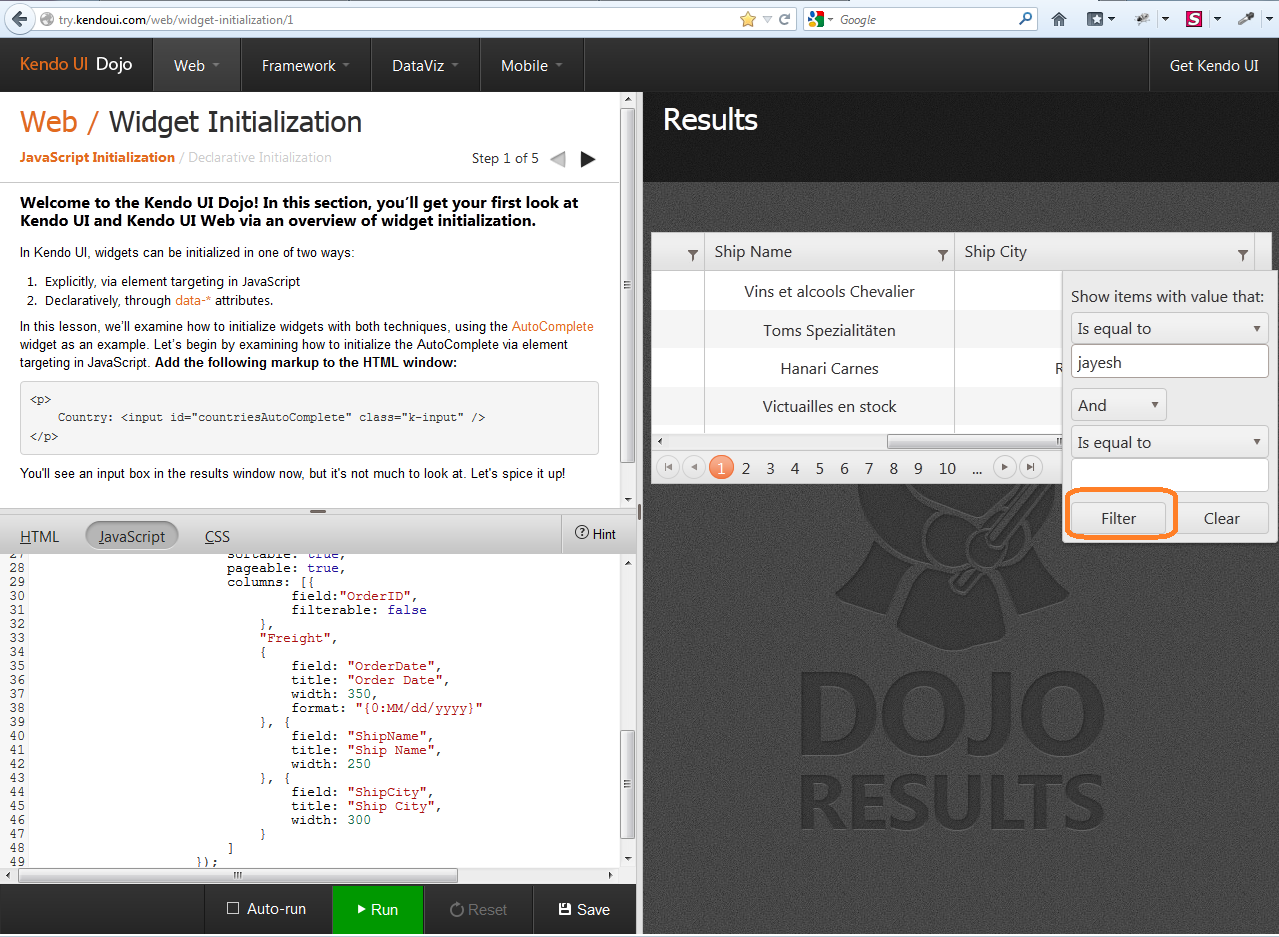Click 'Hanari Carnes' cell

pos(829,368)
